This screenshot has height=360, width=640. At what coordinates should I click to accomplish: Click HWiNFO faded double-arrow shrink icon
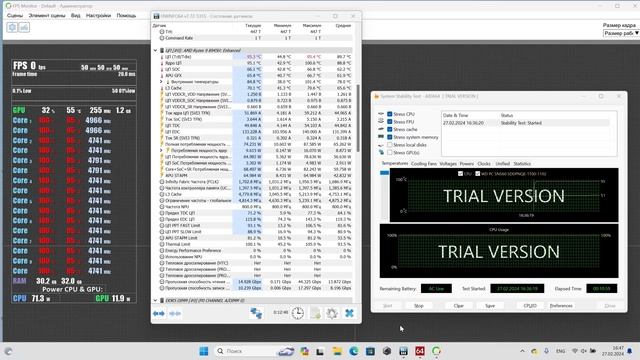pyautogui.click(x=175, y=313)
